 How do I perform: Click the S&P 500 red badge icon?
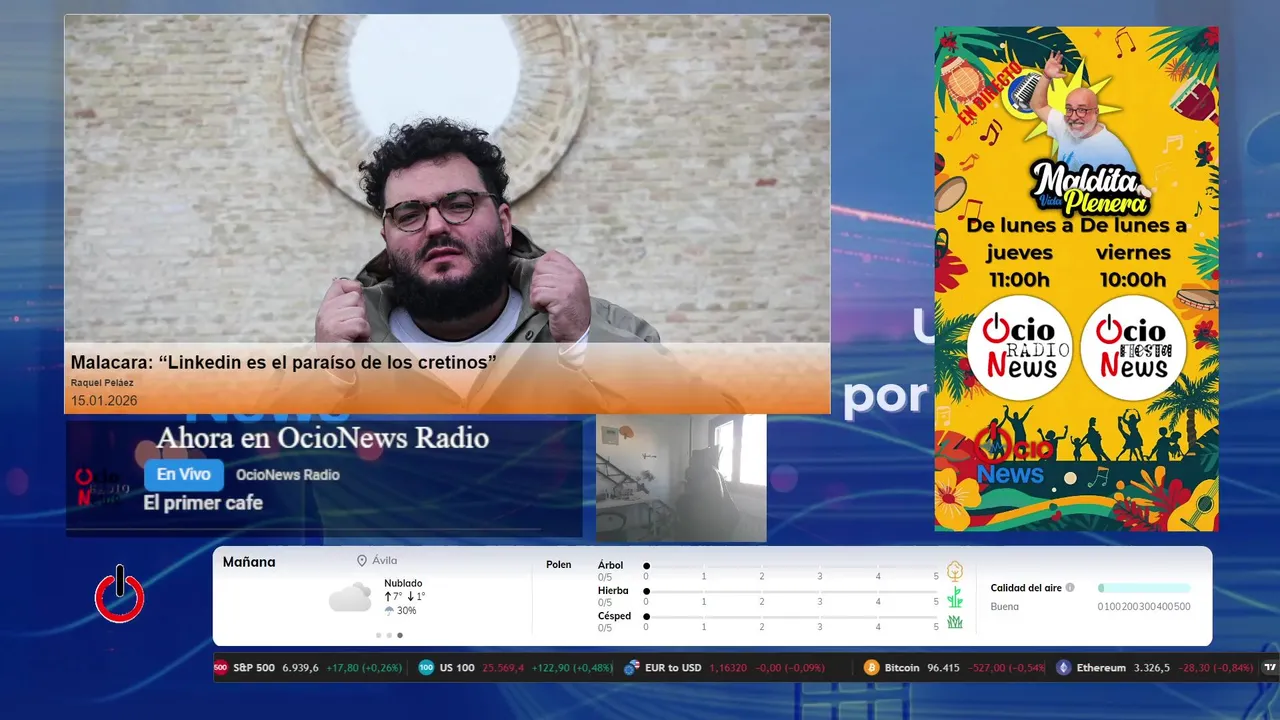pyautogui.click(x=221, y=667)
